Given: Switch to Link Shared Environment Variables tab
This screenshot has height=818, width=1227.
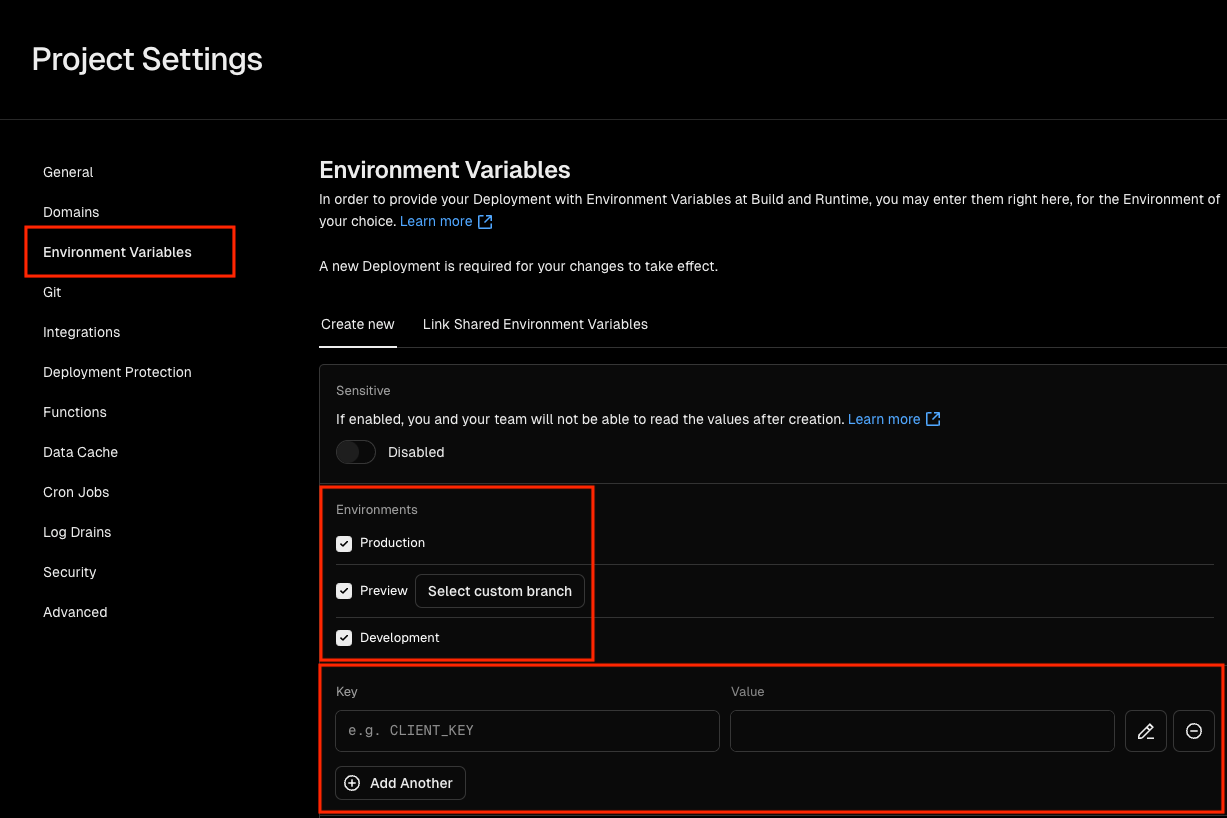Looking at the screenshot, I should (x=535, y=324).
